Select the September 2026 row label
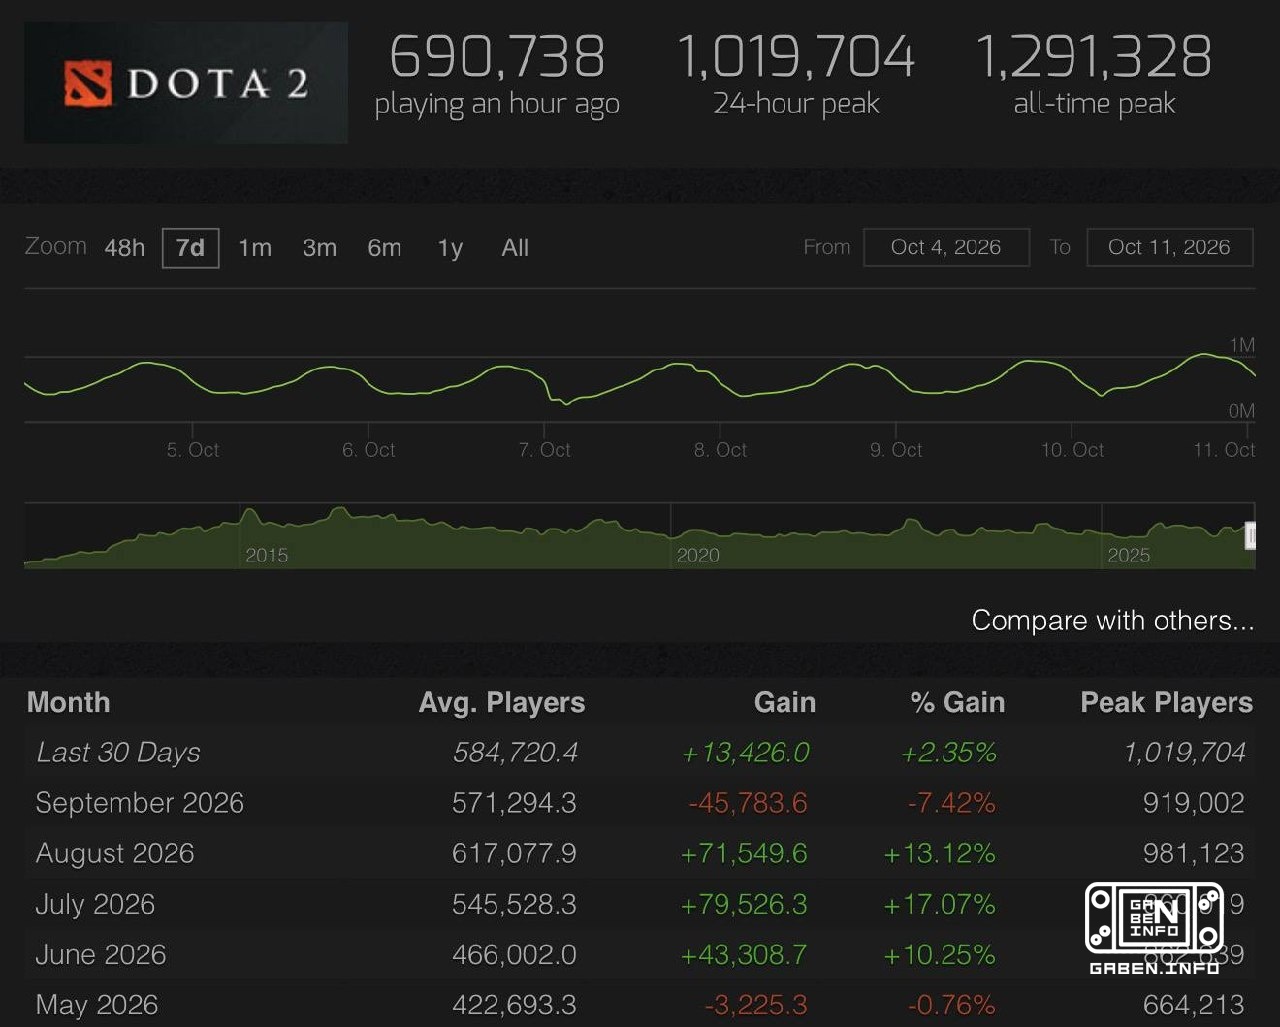The image size is (1280, 1027). 140,803
